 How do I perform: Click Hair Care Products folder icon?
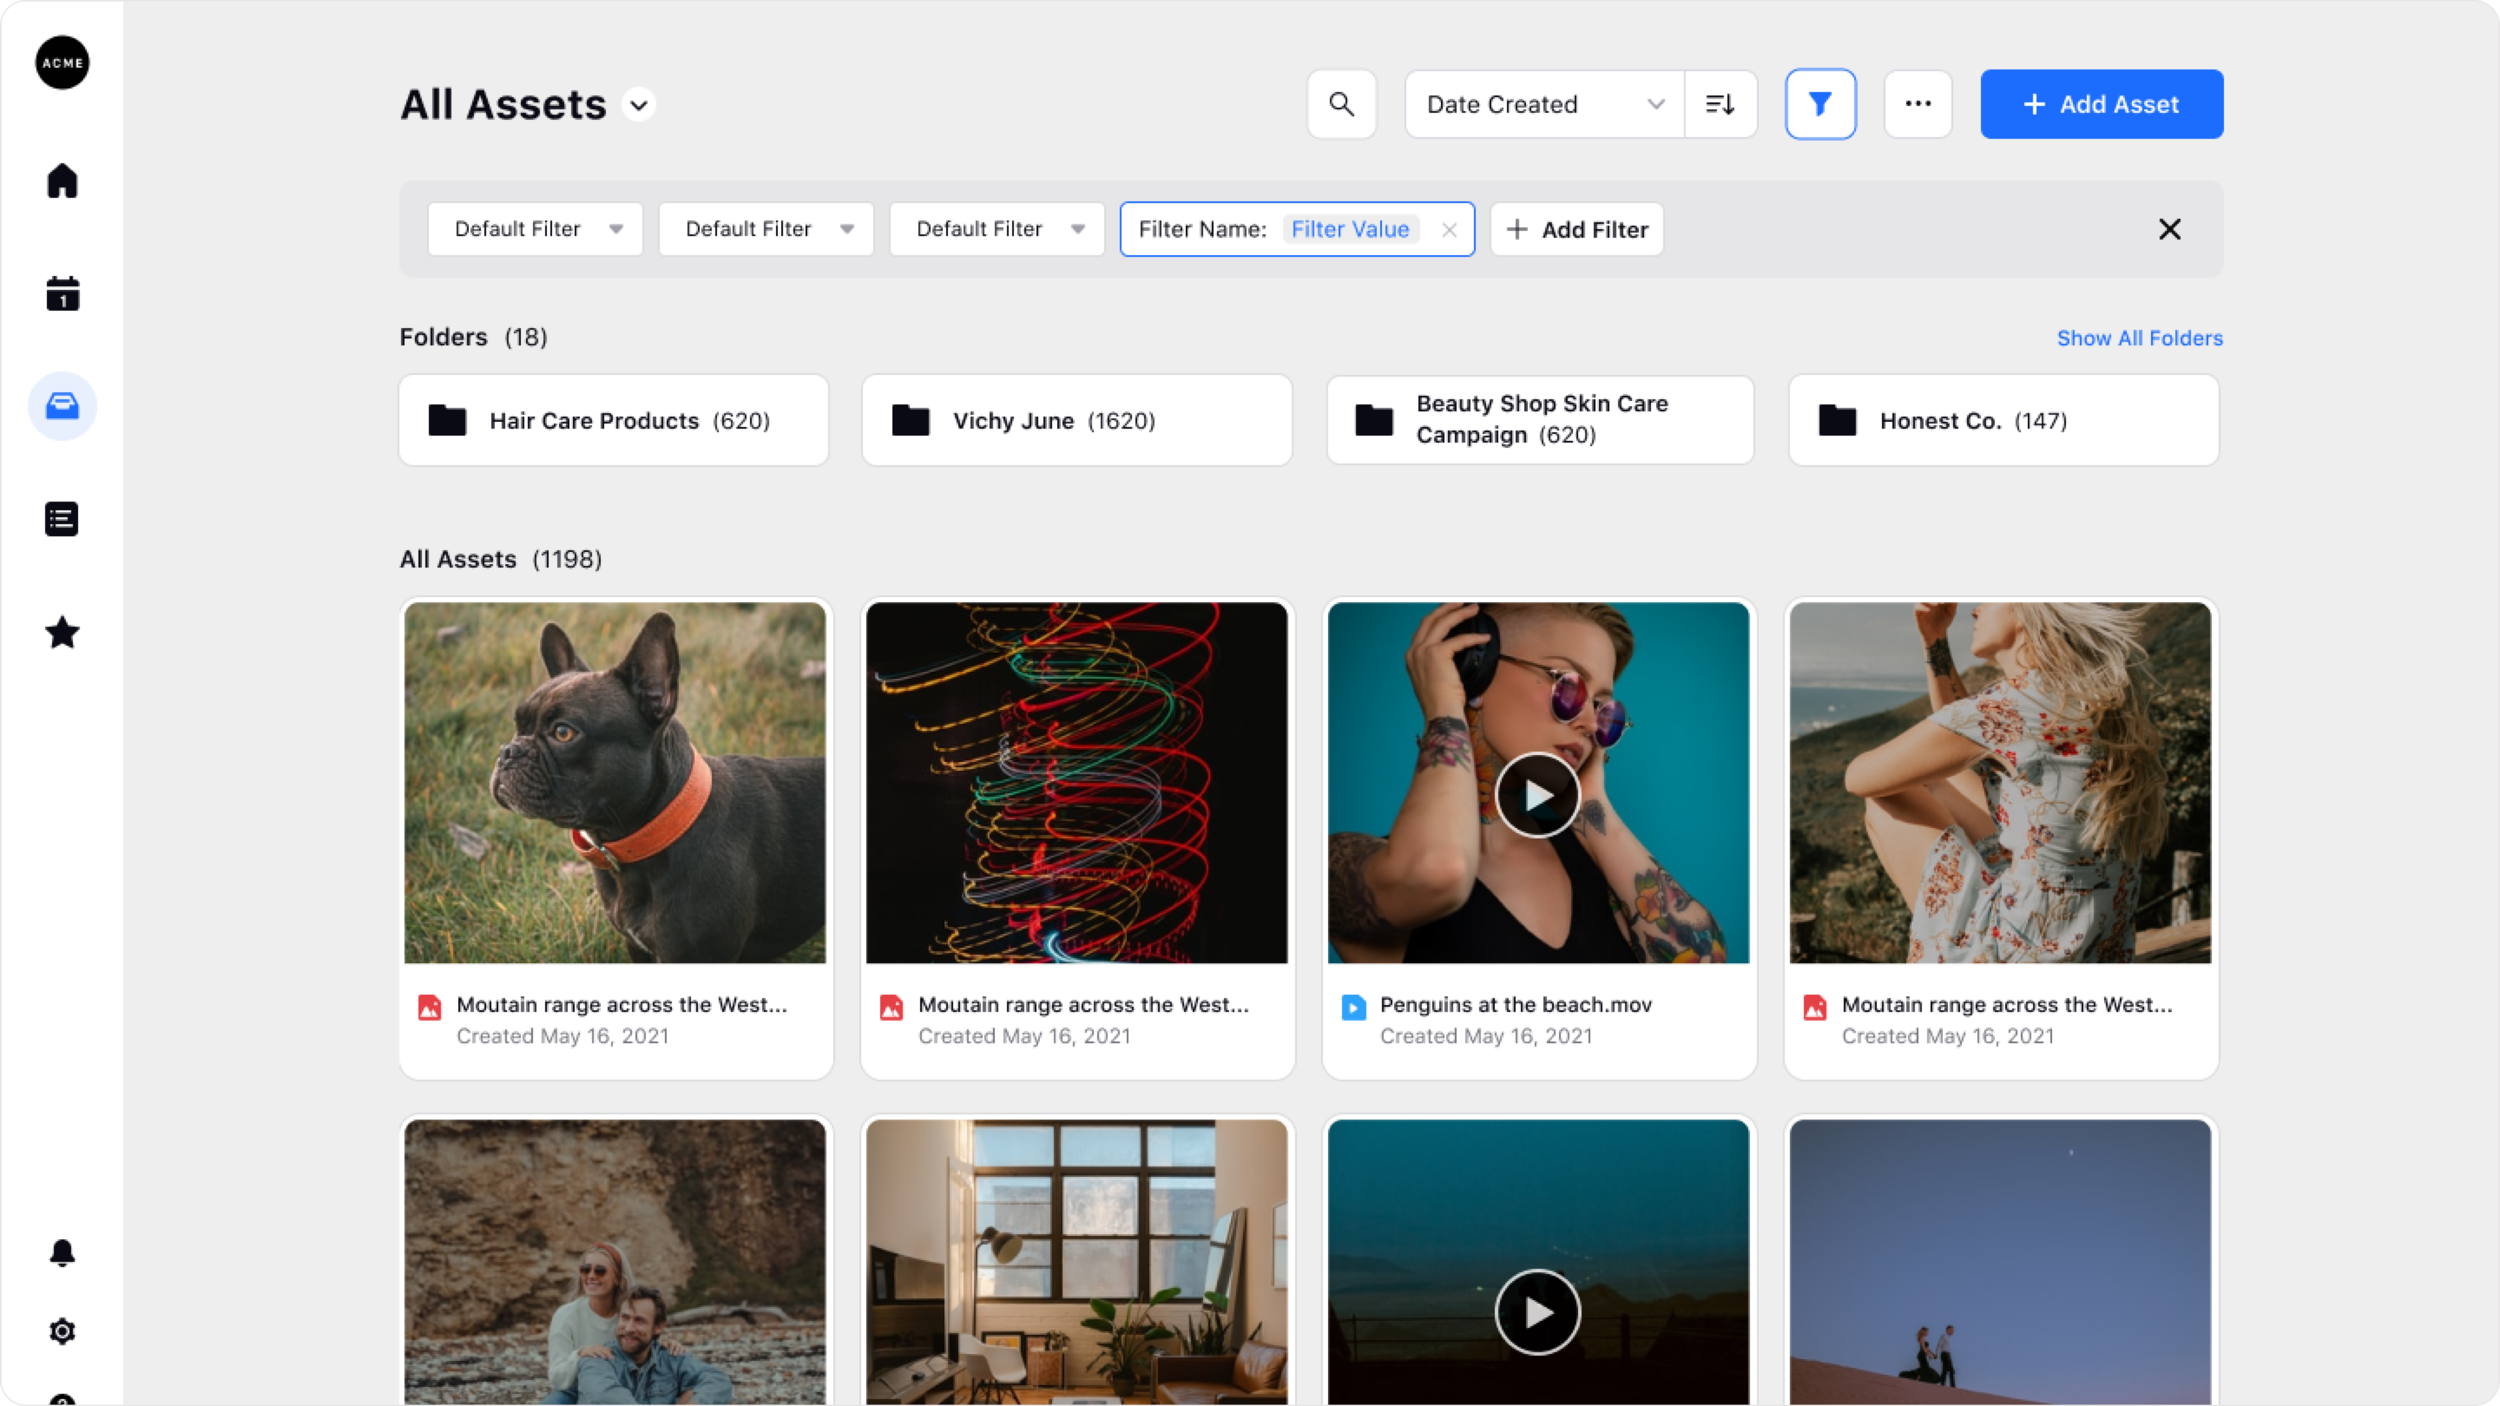(x=447, y=420)
